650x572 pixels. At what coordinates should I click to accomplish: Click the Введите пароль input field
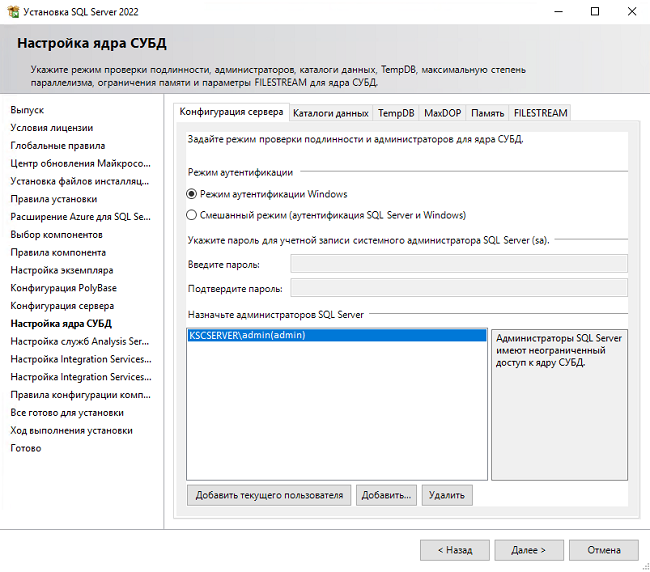click(459, 264)
